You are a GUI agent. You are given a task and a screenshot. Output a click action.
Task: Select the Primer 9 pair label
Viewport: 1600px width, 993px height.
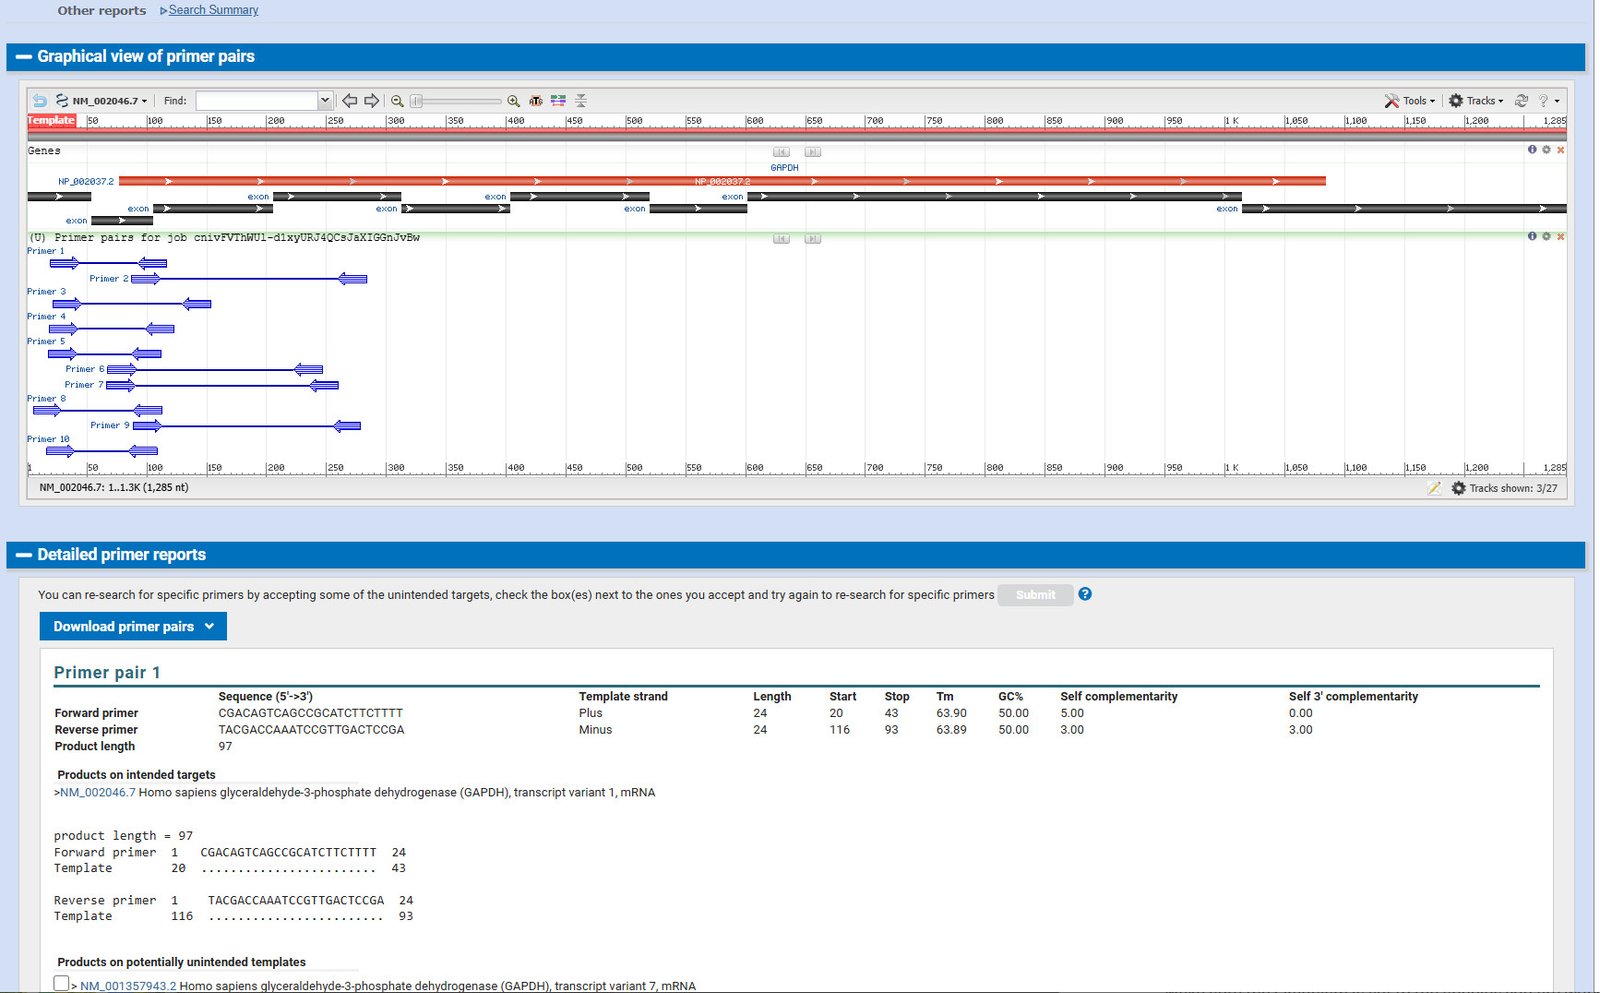110,425
